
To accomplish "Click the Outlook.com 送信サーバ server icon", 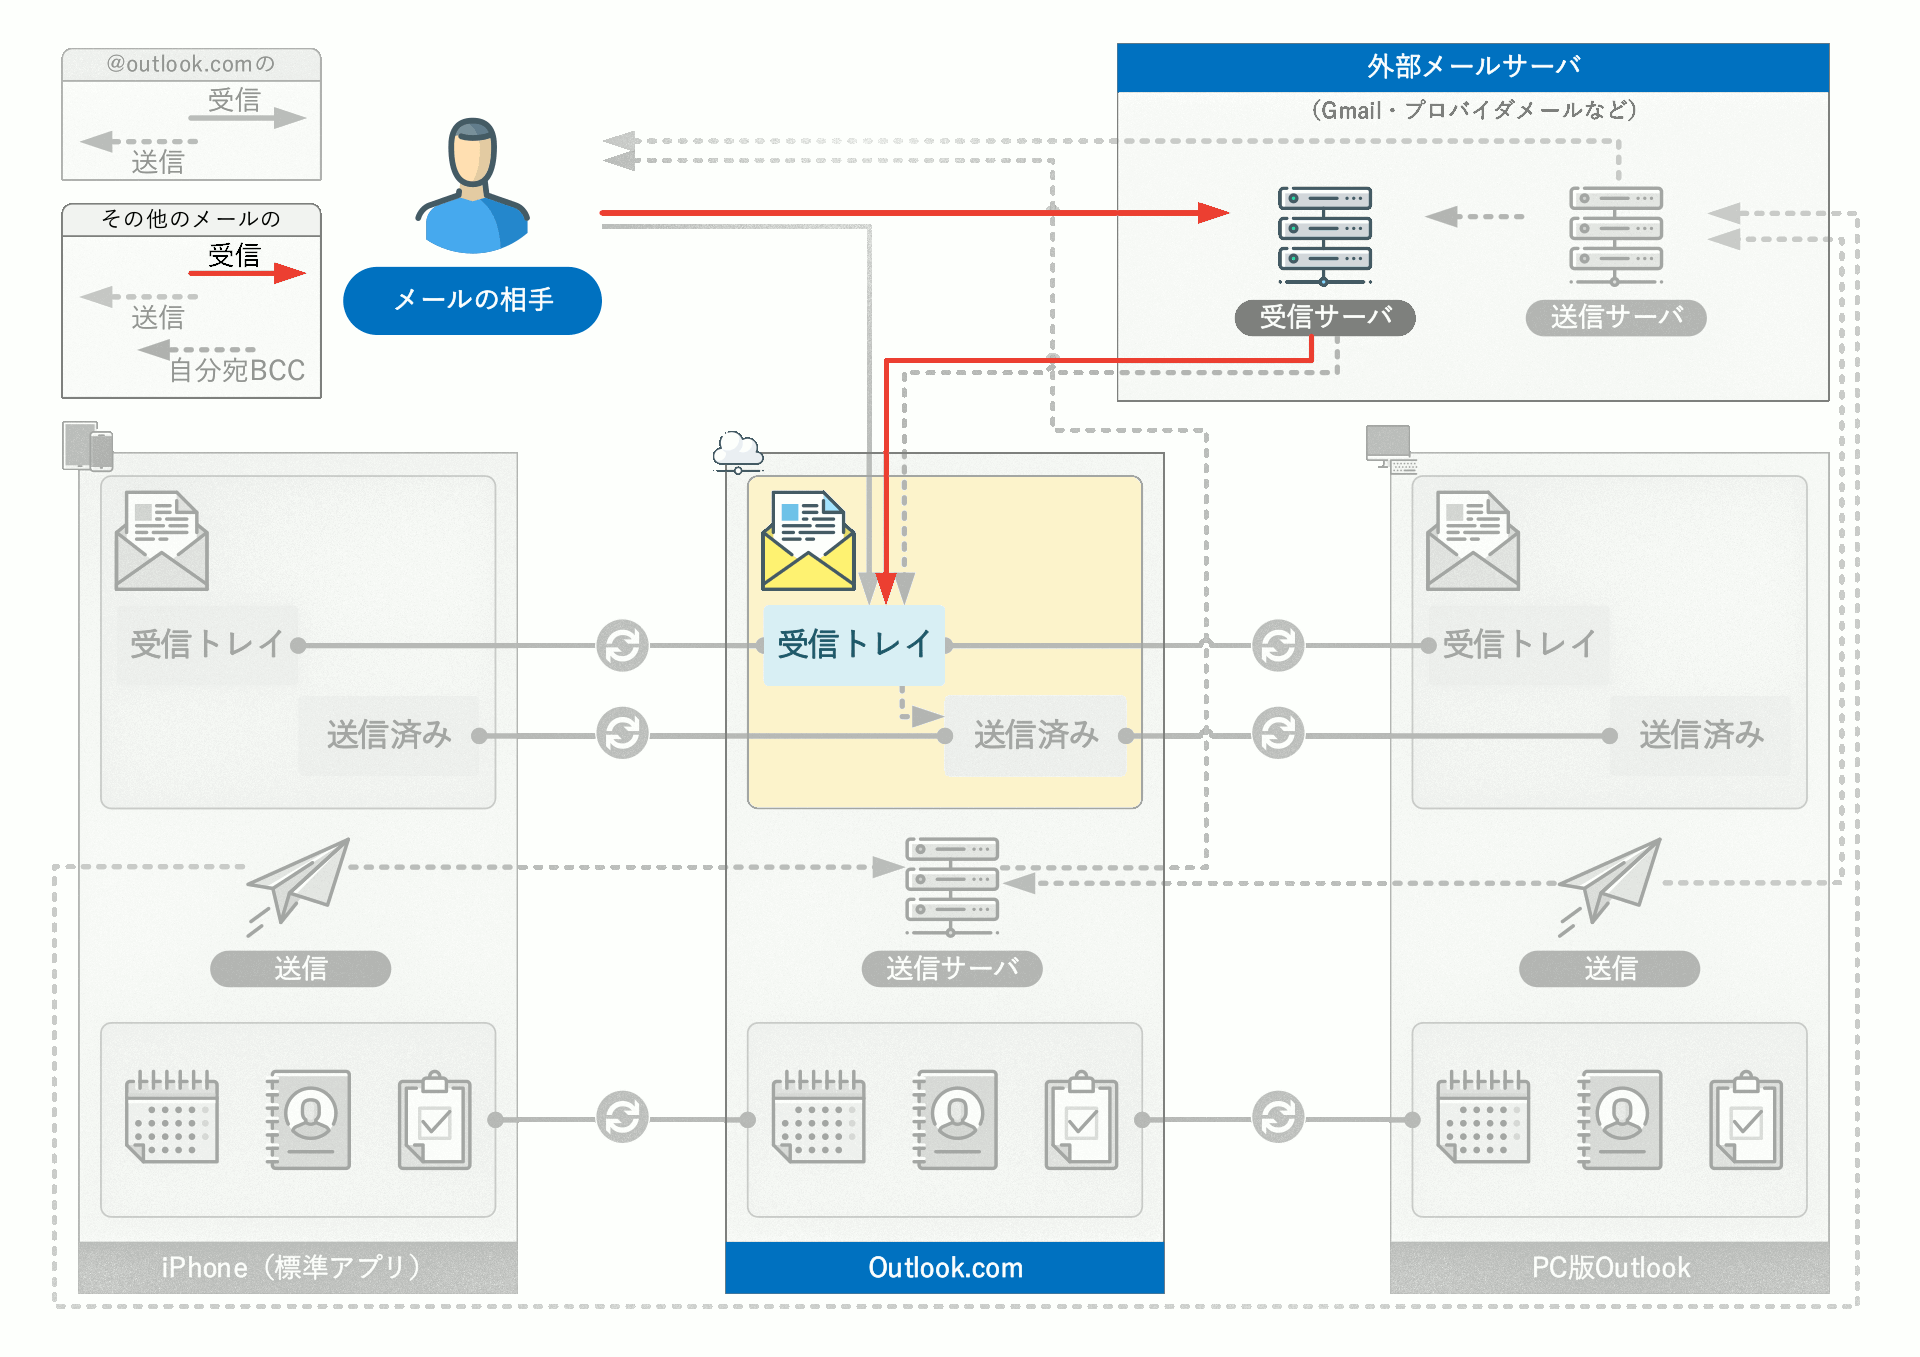I will (952, 886).
